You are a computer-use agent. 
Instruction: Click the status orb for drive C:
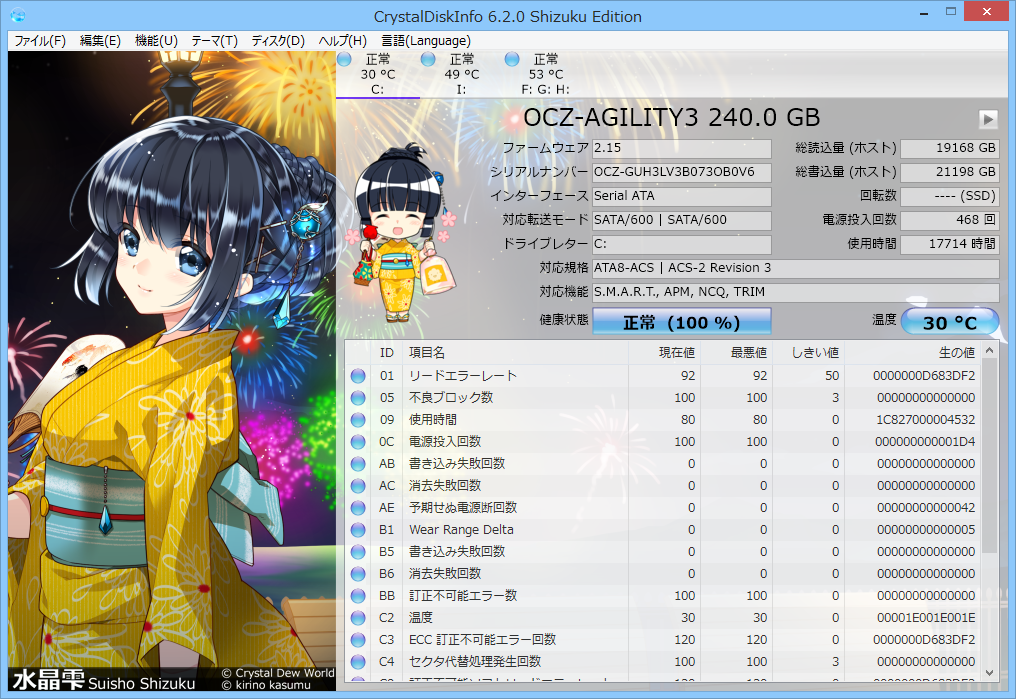click(344, 60)
